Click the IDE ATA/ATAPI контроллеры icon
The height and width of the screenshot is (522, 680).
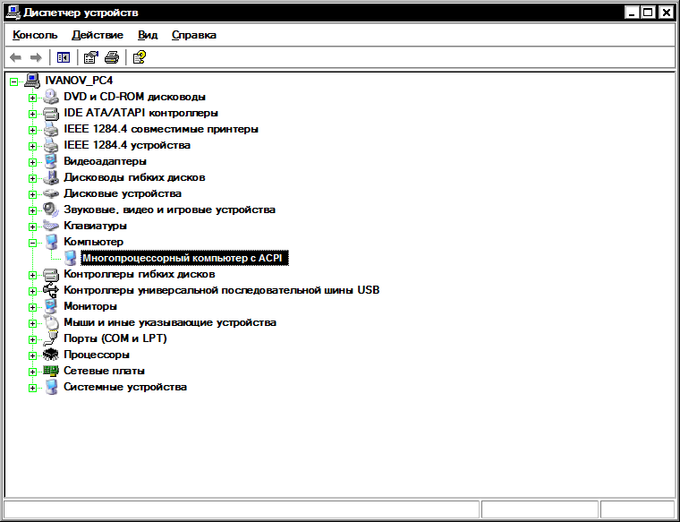[x=51, y=113]
